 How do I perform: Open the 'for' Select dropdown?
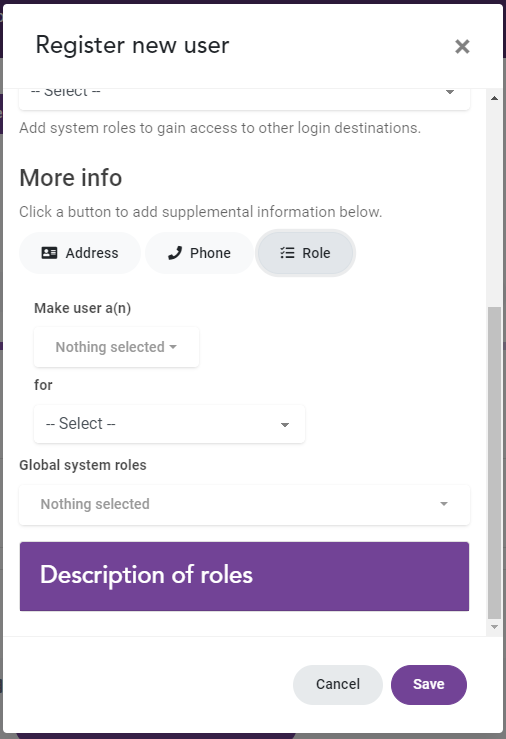(169, 424)
